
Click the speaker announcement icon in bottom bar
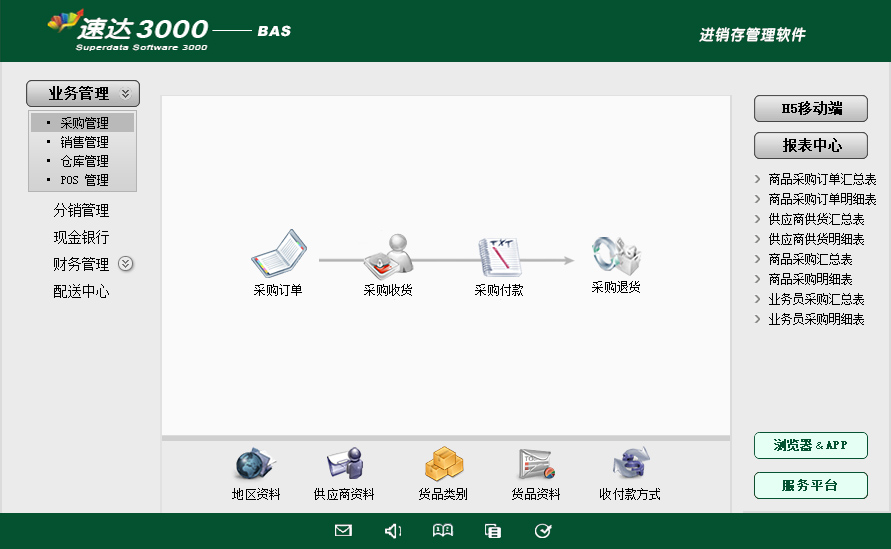pyautogui.click(x=393, y=531)
